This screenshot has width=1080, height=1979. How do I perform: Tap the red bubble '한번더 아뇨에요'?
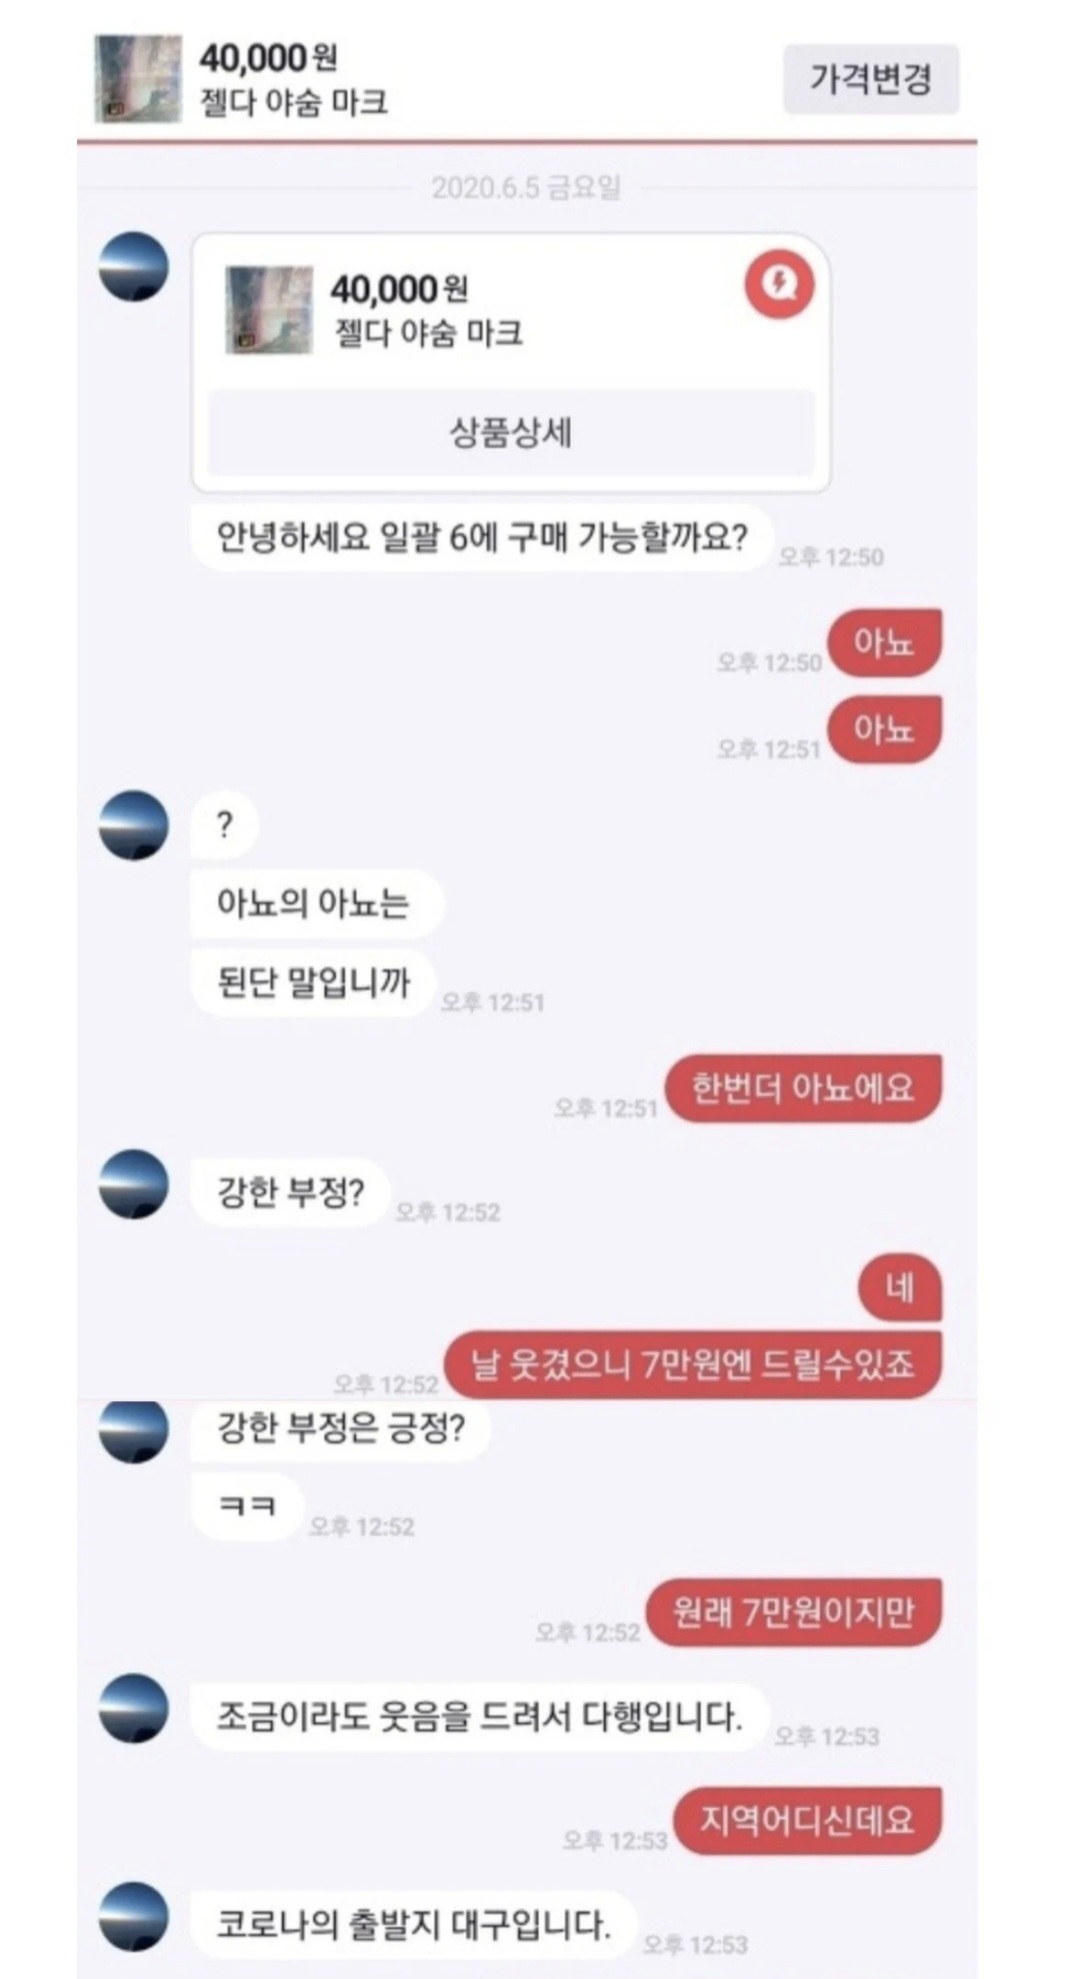point(804,1088)
